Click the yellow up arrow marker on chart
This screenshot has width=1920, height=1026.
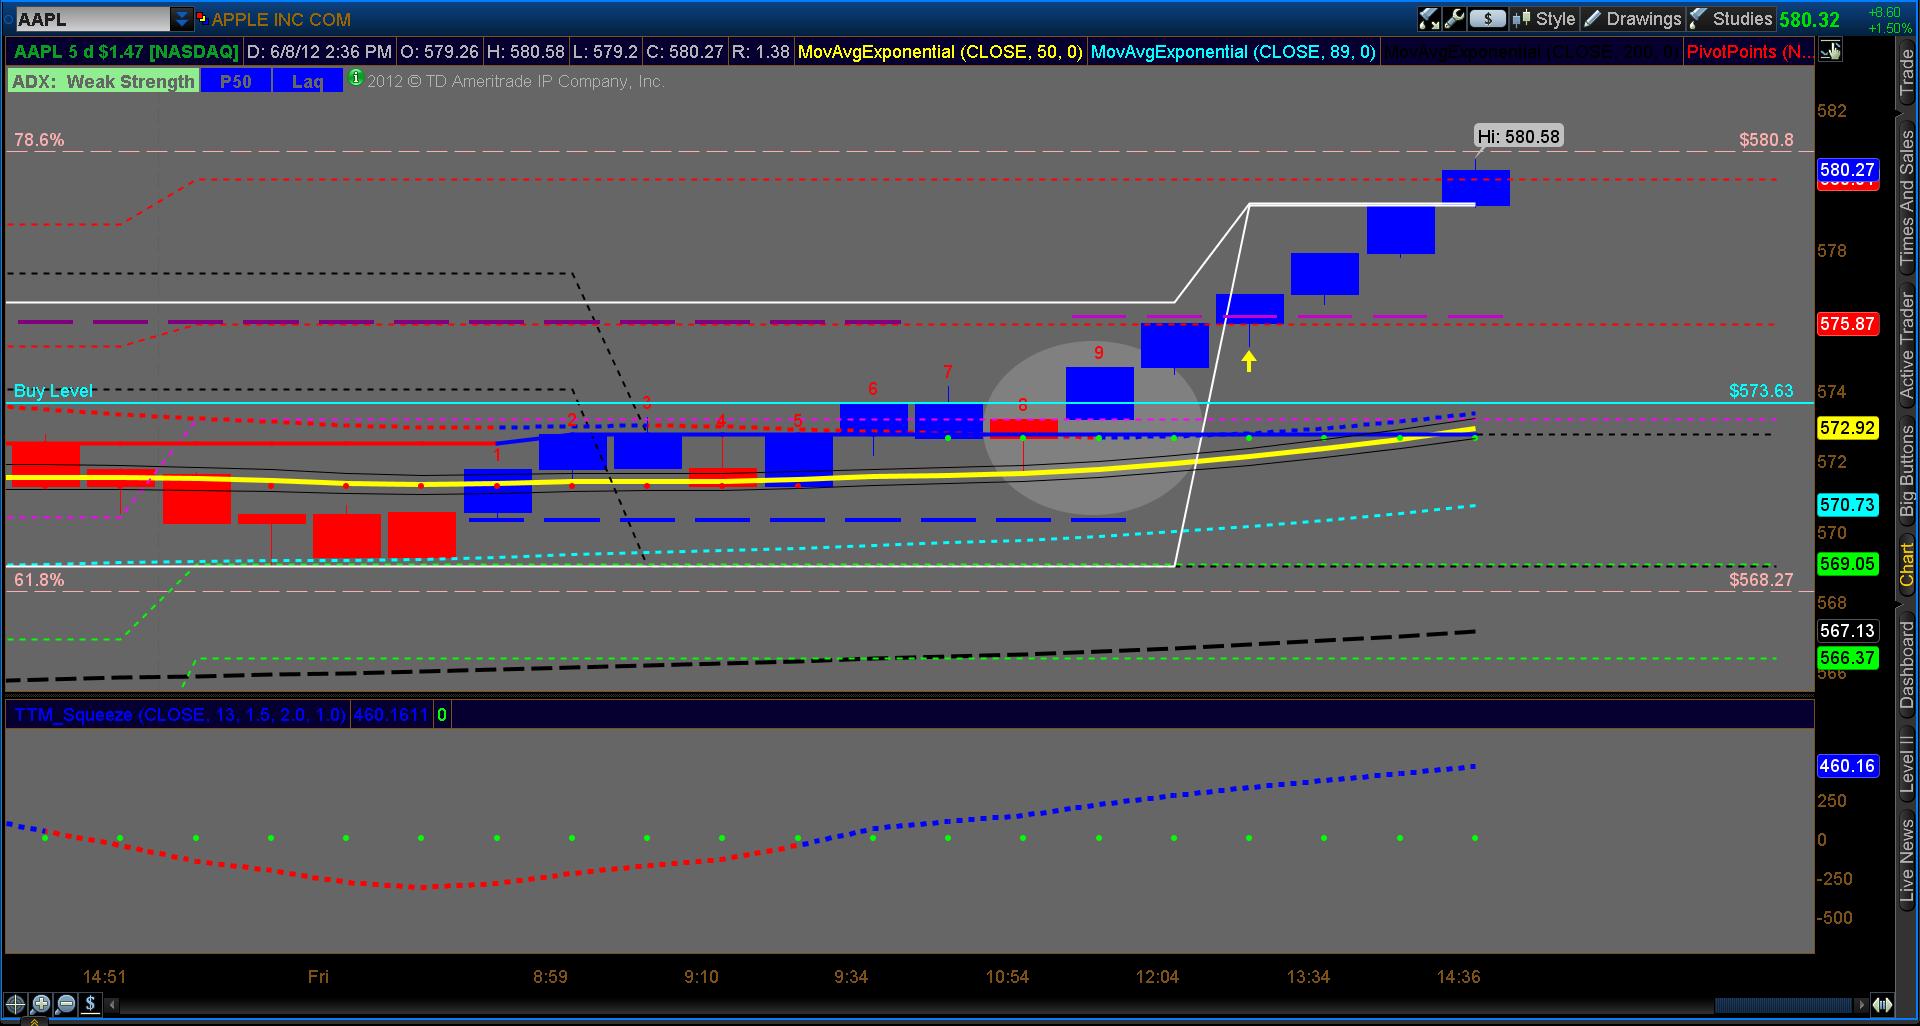[x=1249, y=359]
